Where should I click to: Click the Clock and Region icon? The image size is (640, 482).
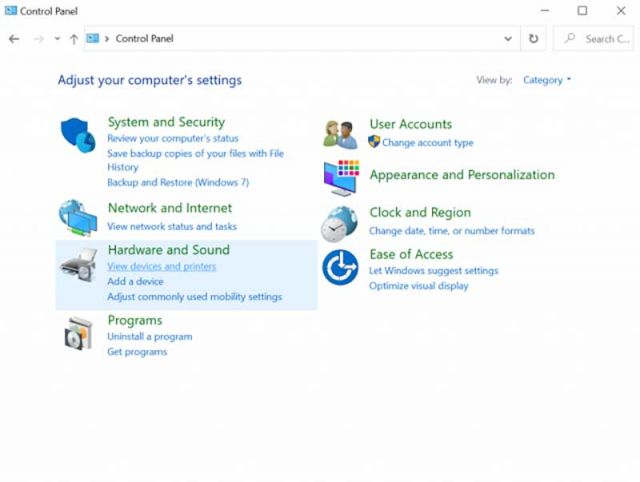[340, 222]
